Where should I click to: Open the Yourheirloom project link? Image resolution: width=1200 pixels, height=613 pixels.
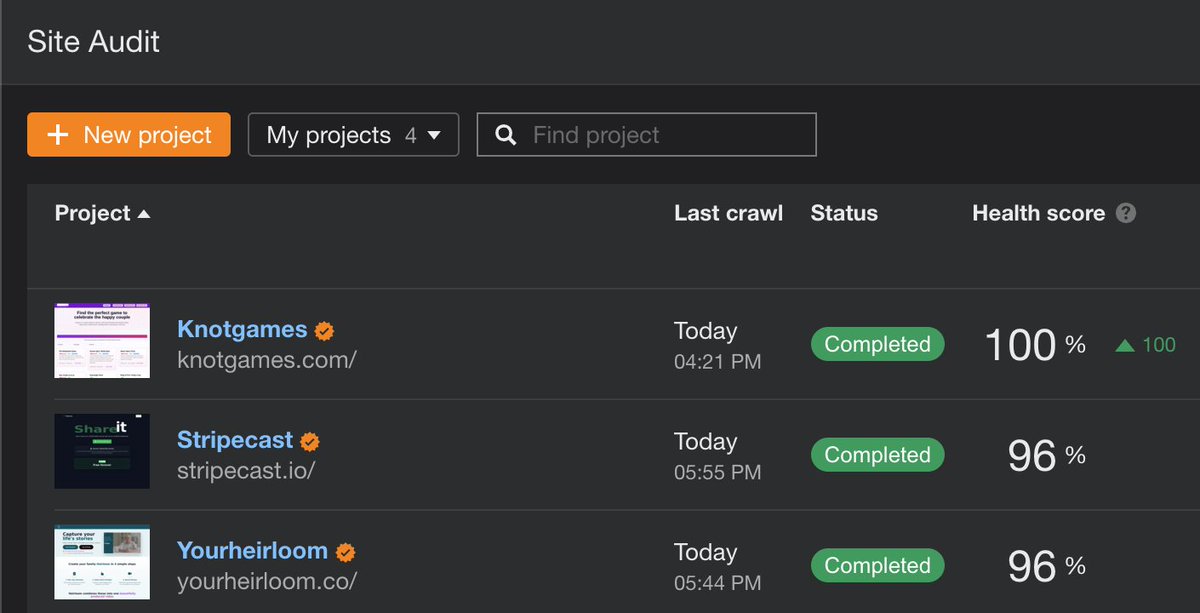(x=252, y=551)
